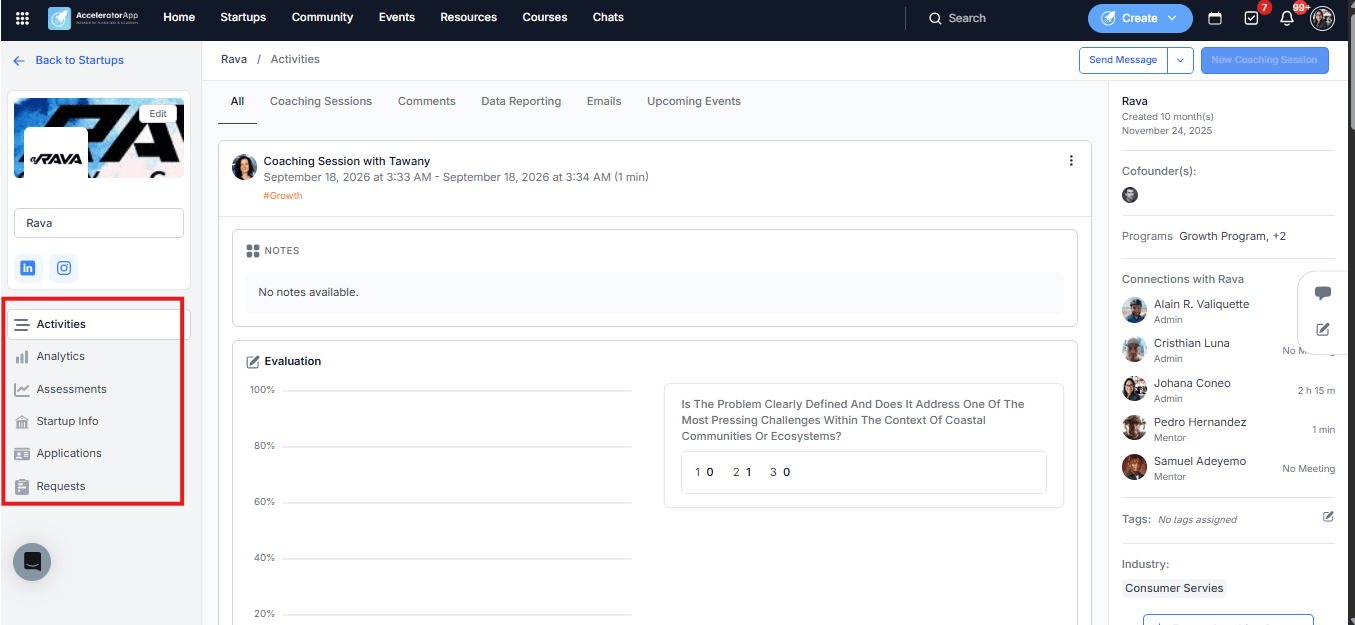The height and width of the screenshot is (625, 1355).
Task: Click the Evaluation pencil icon
Action: 253,361
